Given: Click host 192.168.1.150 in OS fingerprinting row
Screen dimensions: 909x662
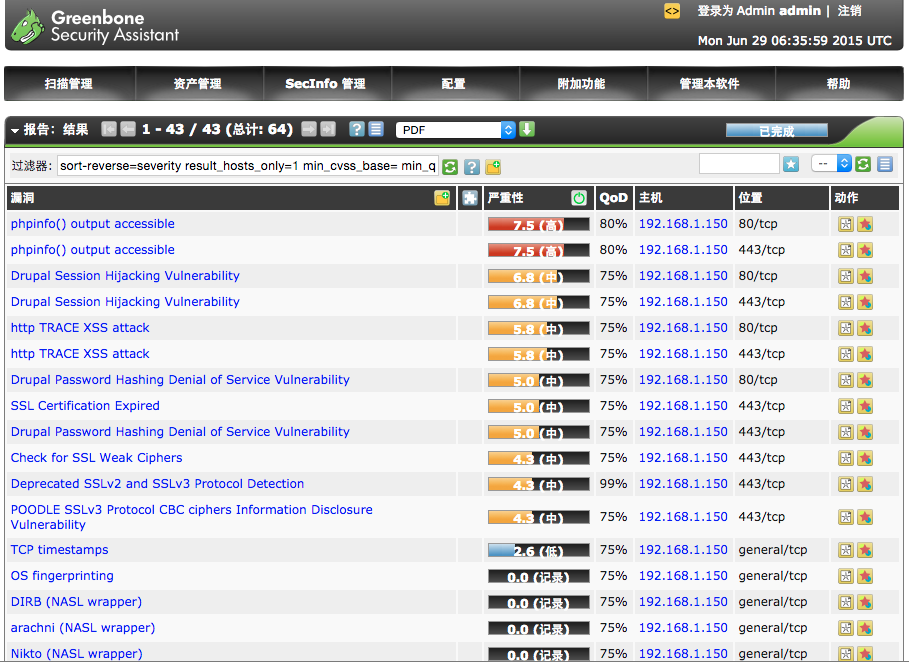Looking at the screenshot, I should click(683, 576).
